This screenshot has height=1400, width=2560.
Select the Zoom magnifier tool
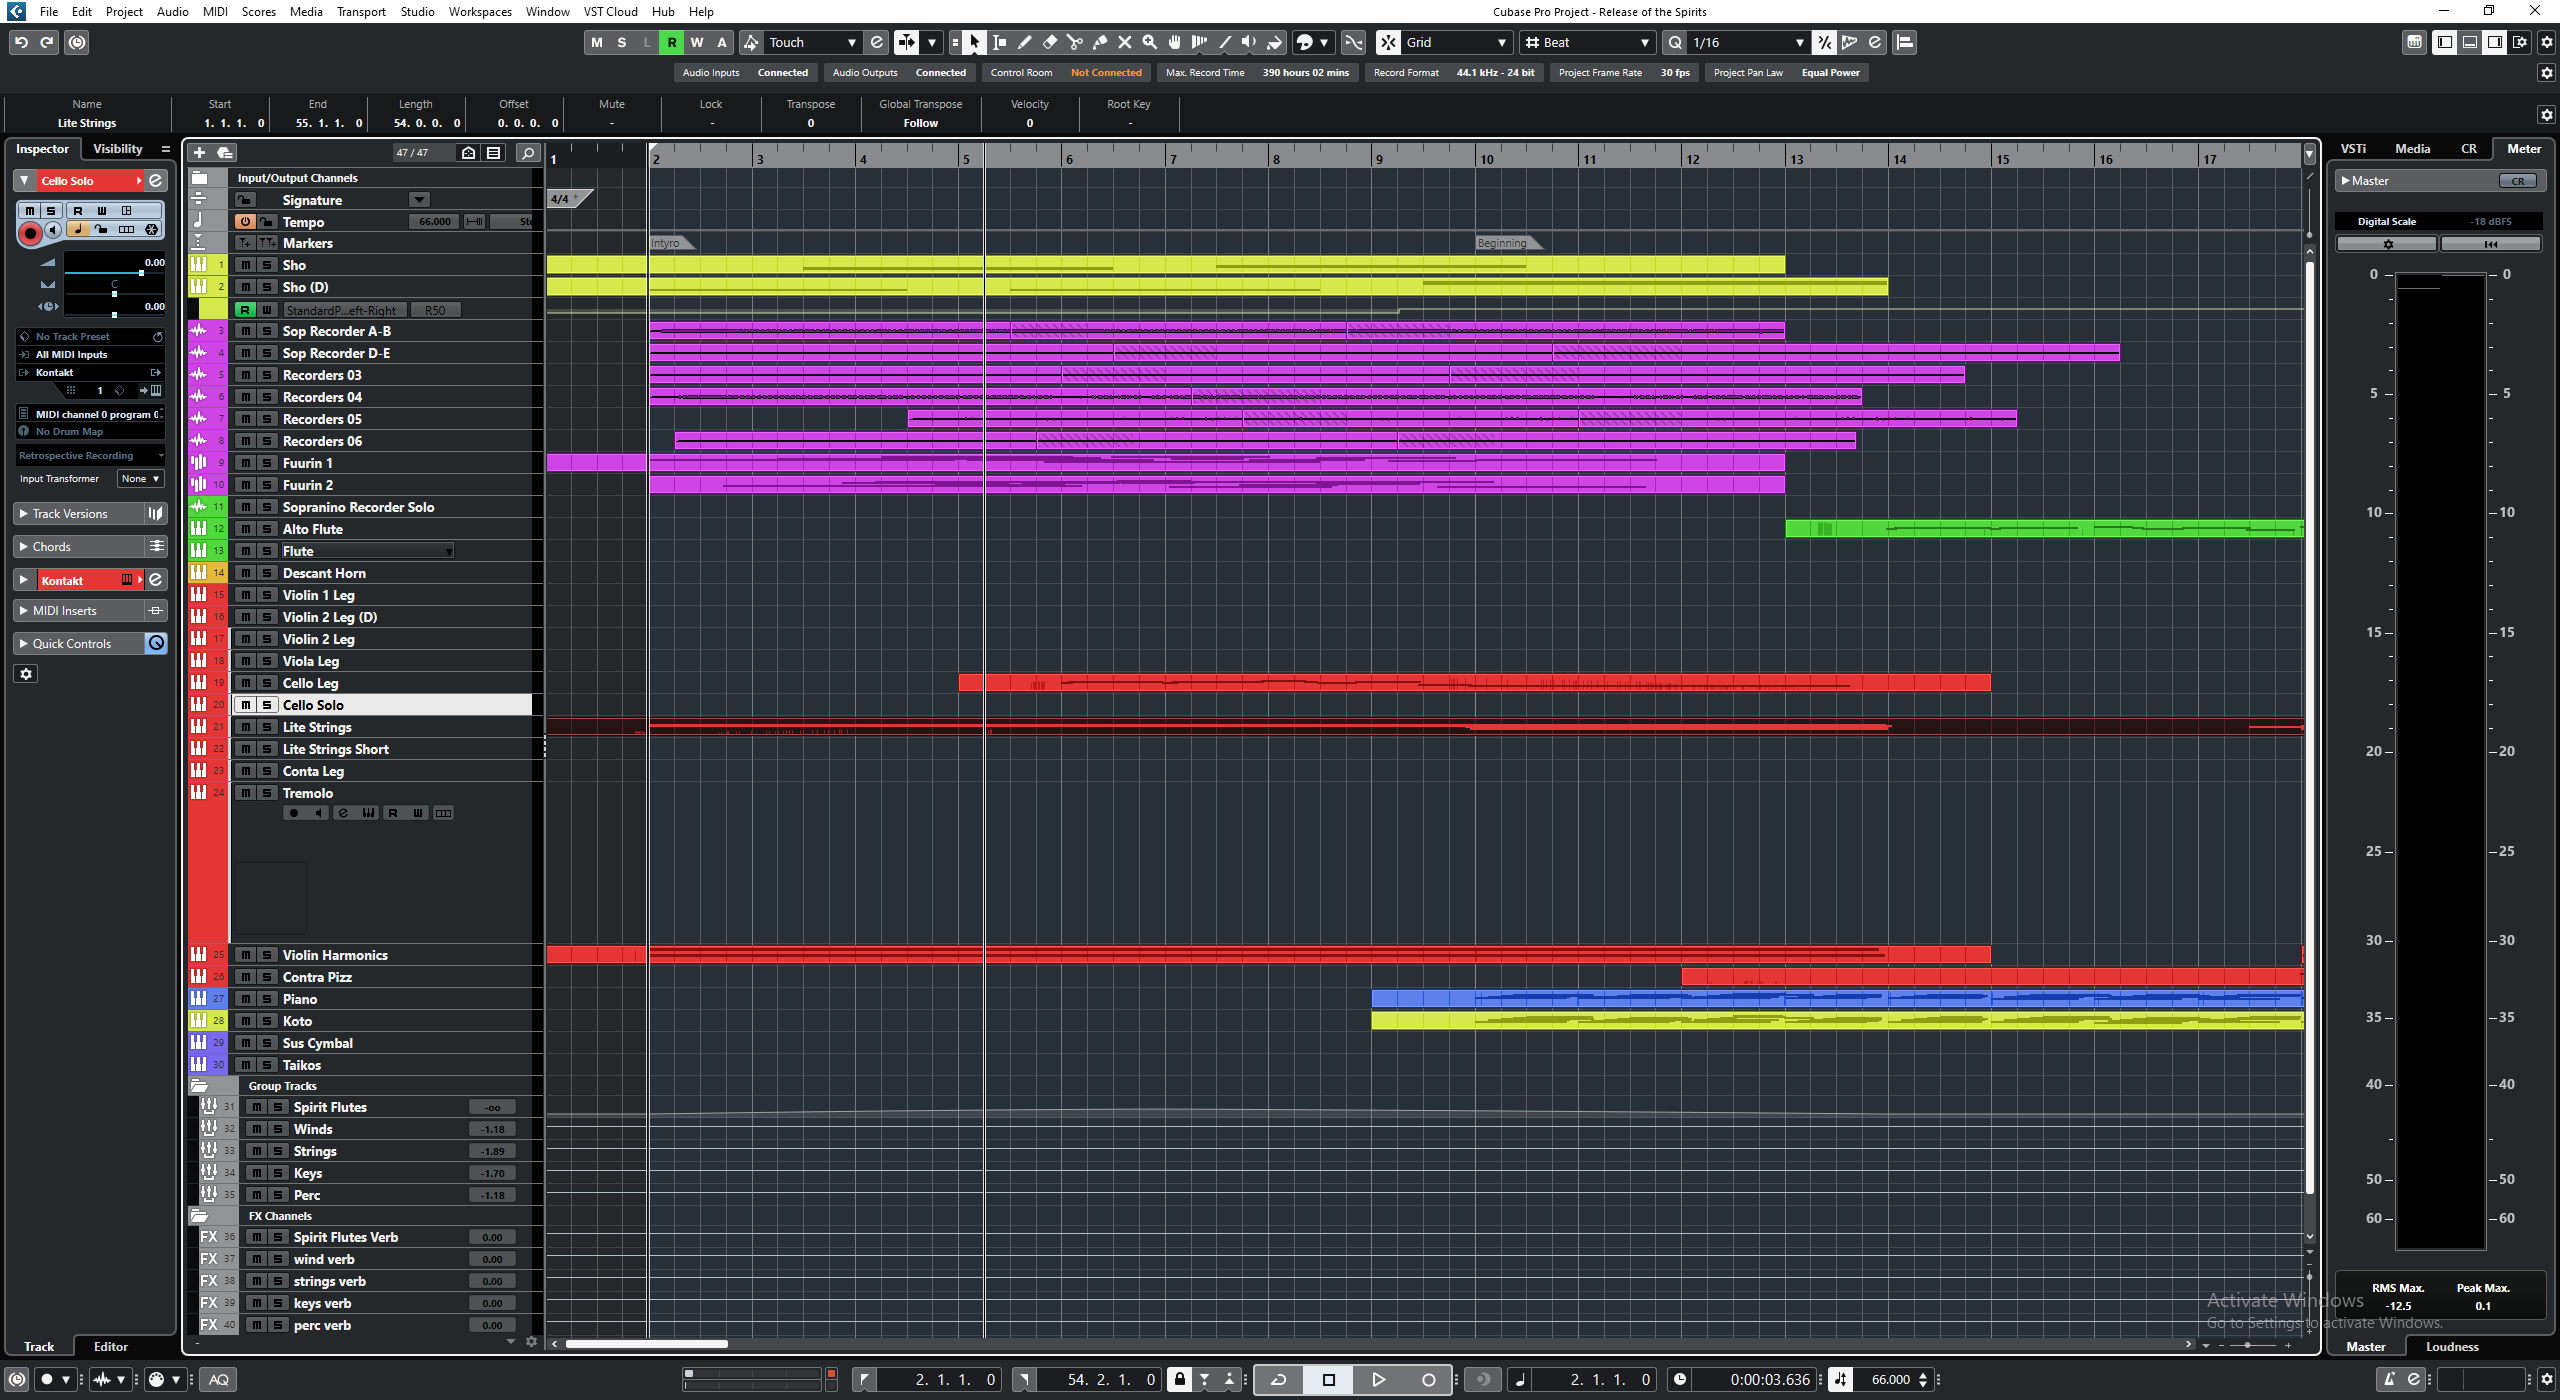pos(1149,42)
